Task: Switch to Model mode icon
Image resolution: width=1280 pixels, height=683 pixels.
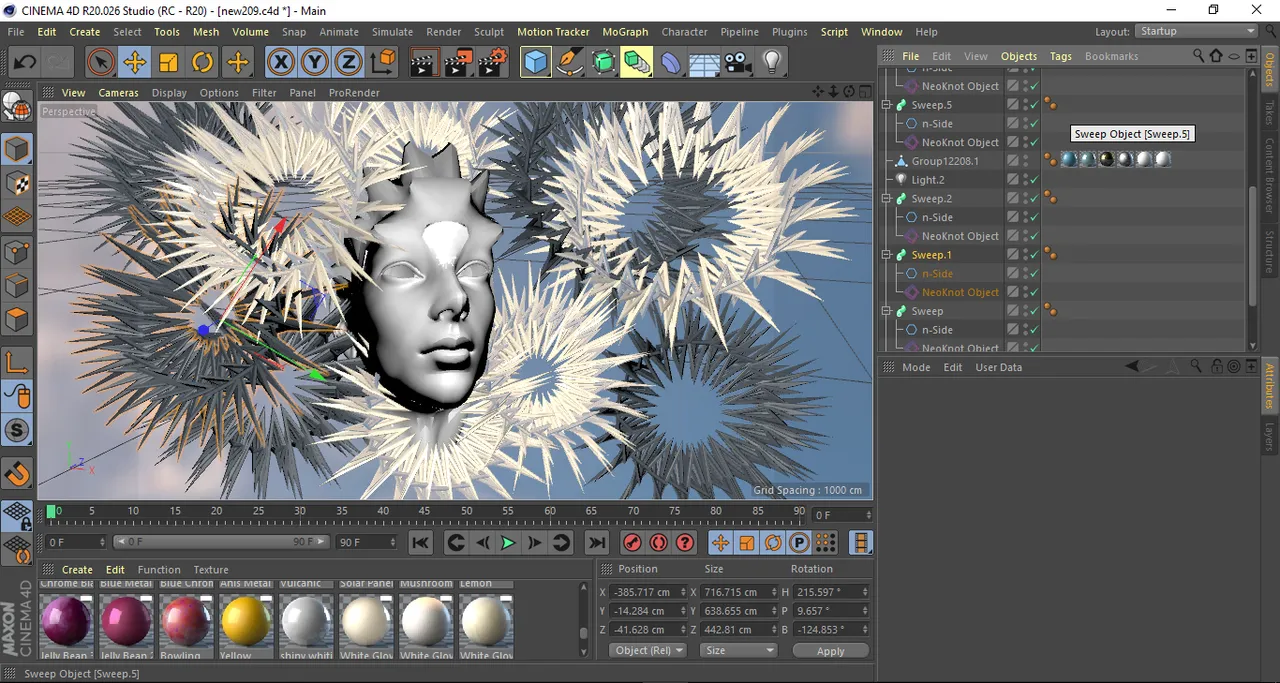Action: (17, 149)
